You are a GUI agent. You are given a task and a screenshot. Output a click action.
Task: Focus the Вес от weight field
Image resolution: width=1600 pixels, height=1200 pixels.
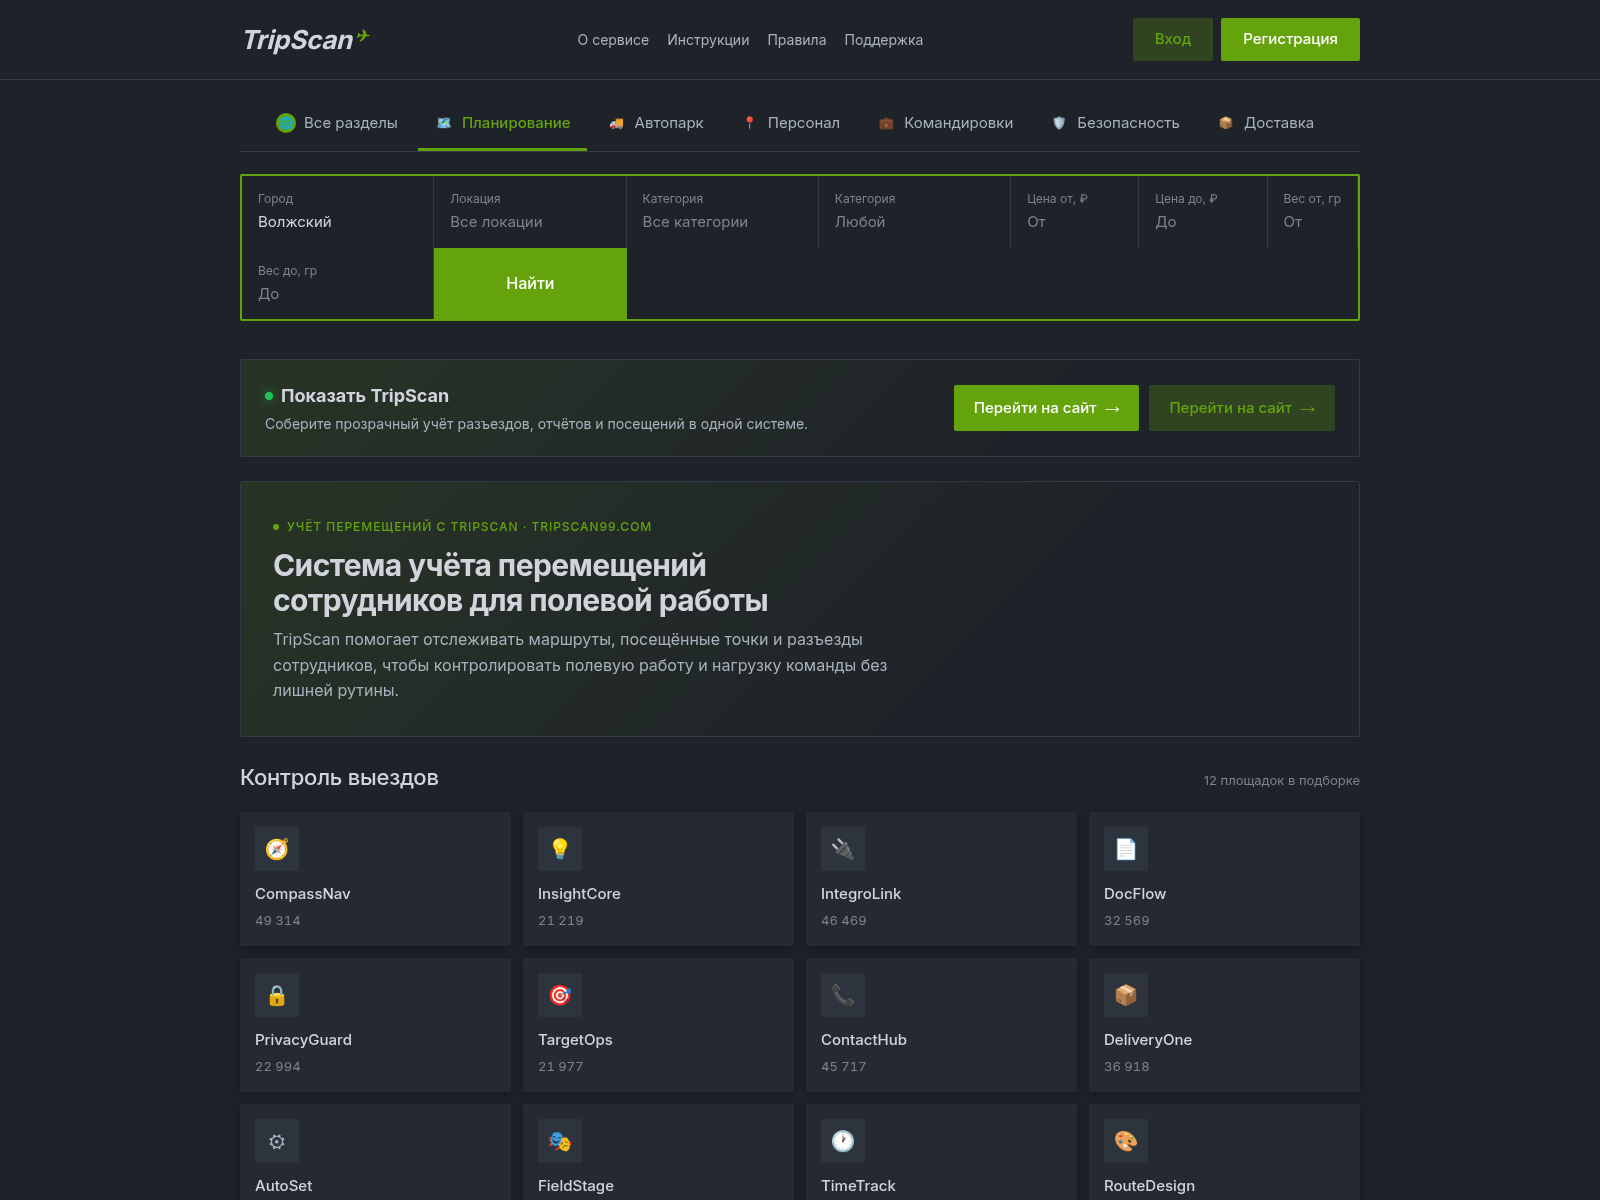1313,212
